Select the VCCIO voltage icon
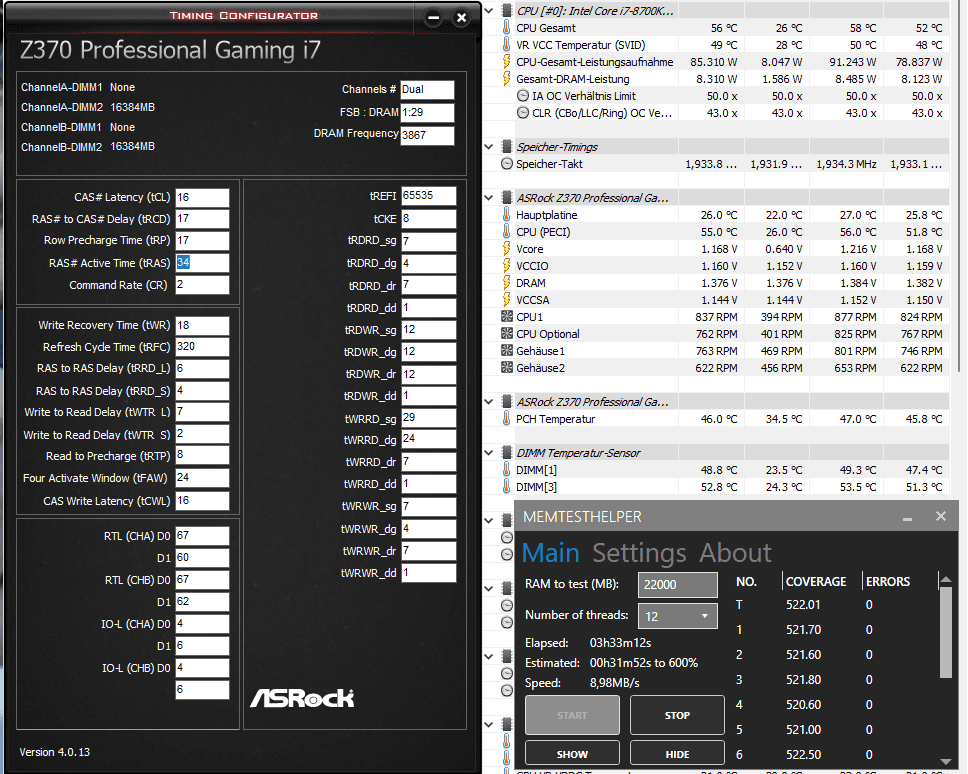Image resolution: width=968 pixels, height=774 pixels. click(x=506, y=266)
